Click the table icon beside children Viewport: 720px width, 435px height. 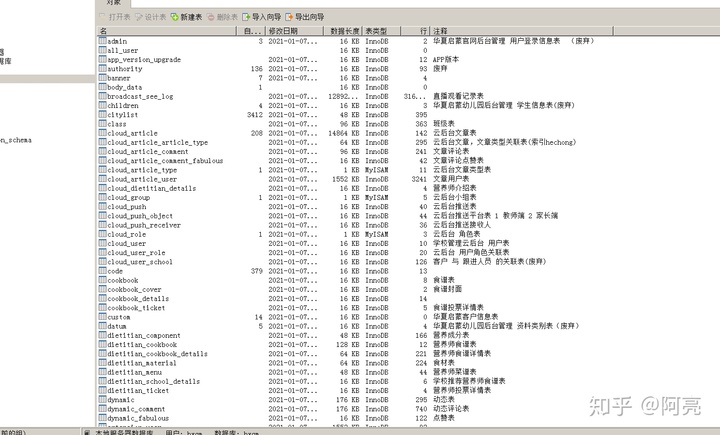pyautogui.click(x=102, y=105)
